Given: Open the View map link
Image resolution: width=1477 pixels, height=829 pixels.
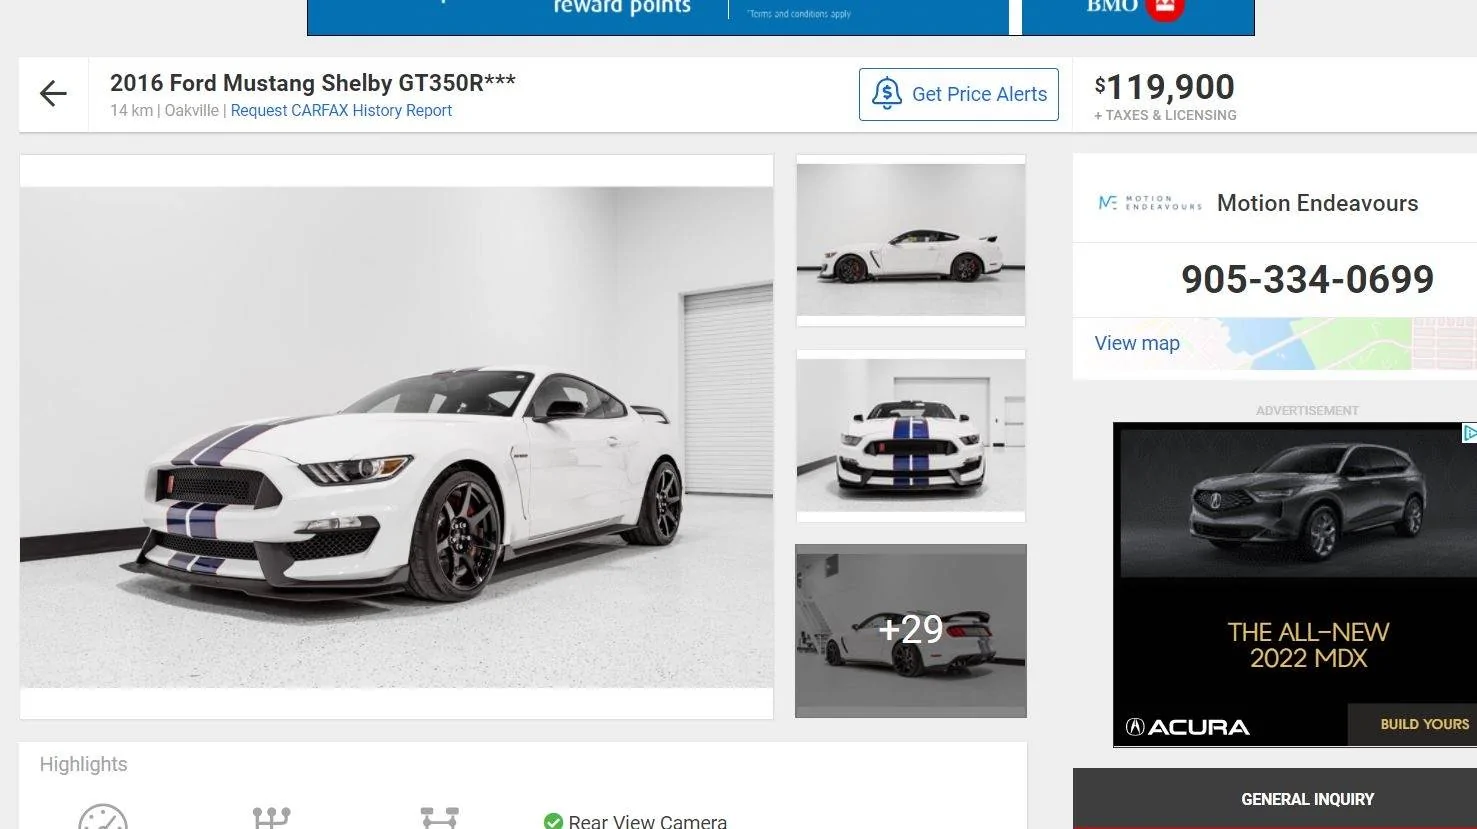Looking at the screenshot, I should pyautogui.click(x=1137, y=343).
